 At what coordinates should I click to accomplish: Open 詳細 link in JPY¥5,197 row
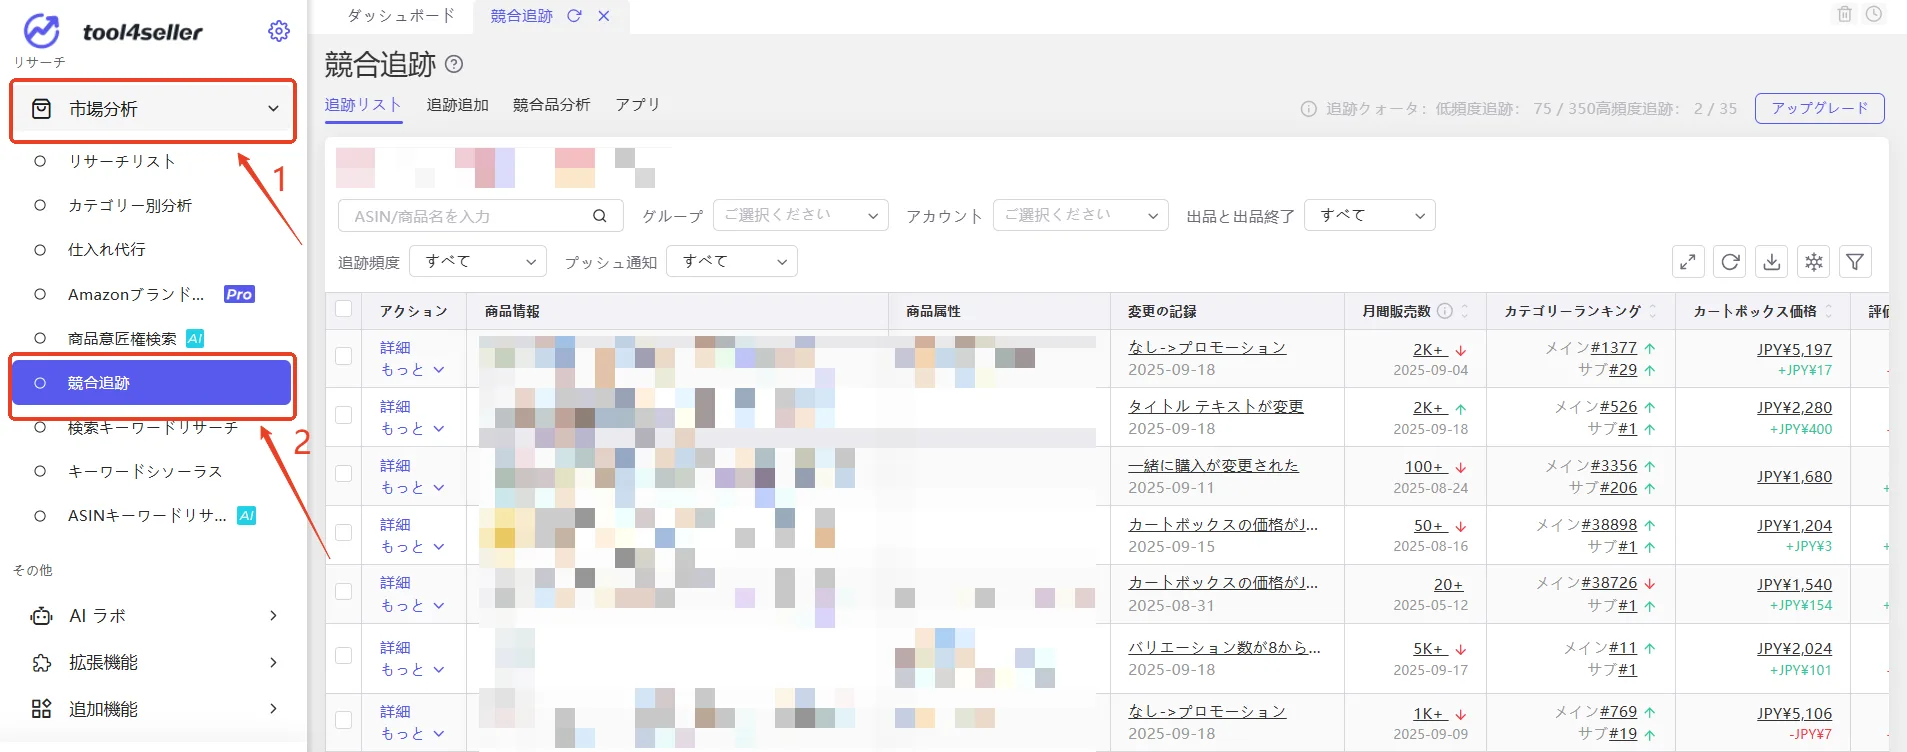[396, 348]
